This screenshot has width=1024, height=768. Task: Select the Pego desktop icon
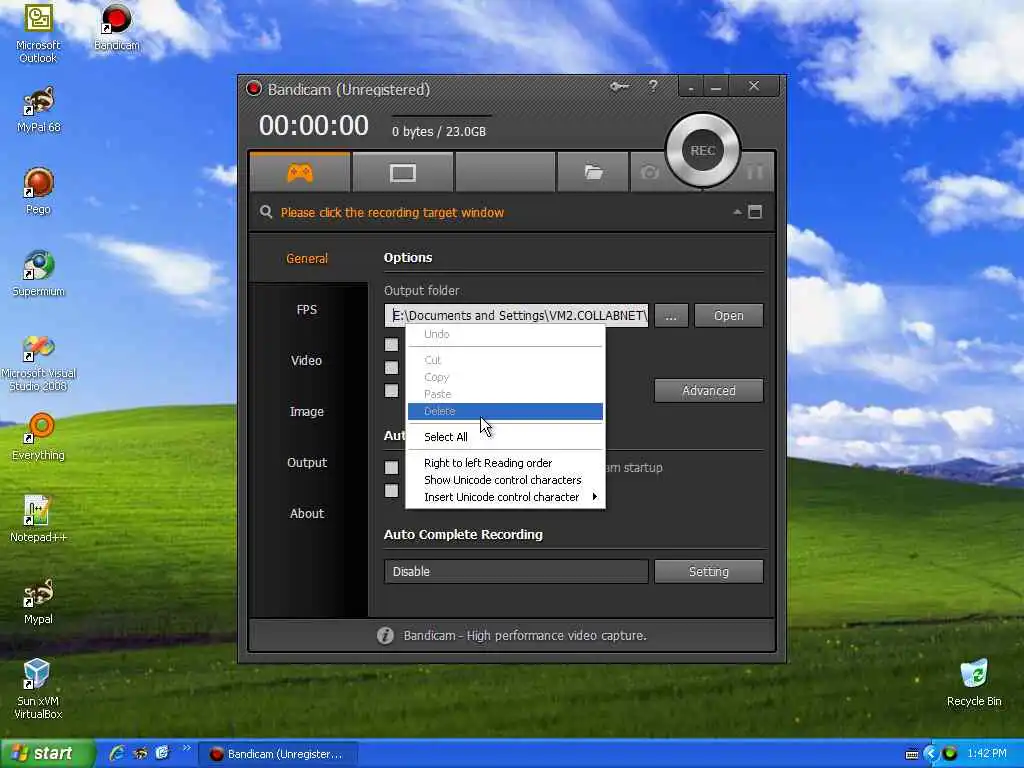tap(38, 191)
